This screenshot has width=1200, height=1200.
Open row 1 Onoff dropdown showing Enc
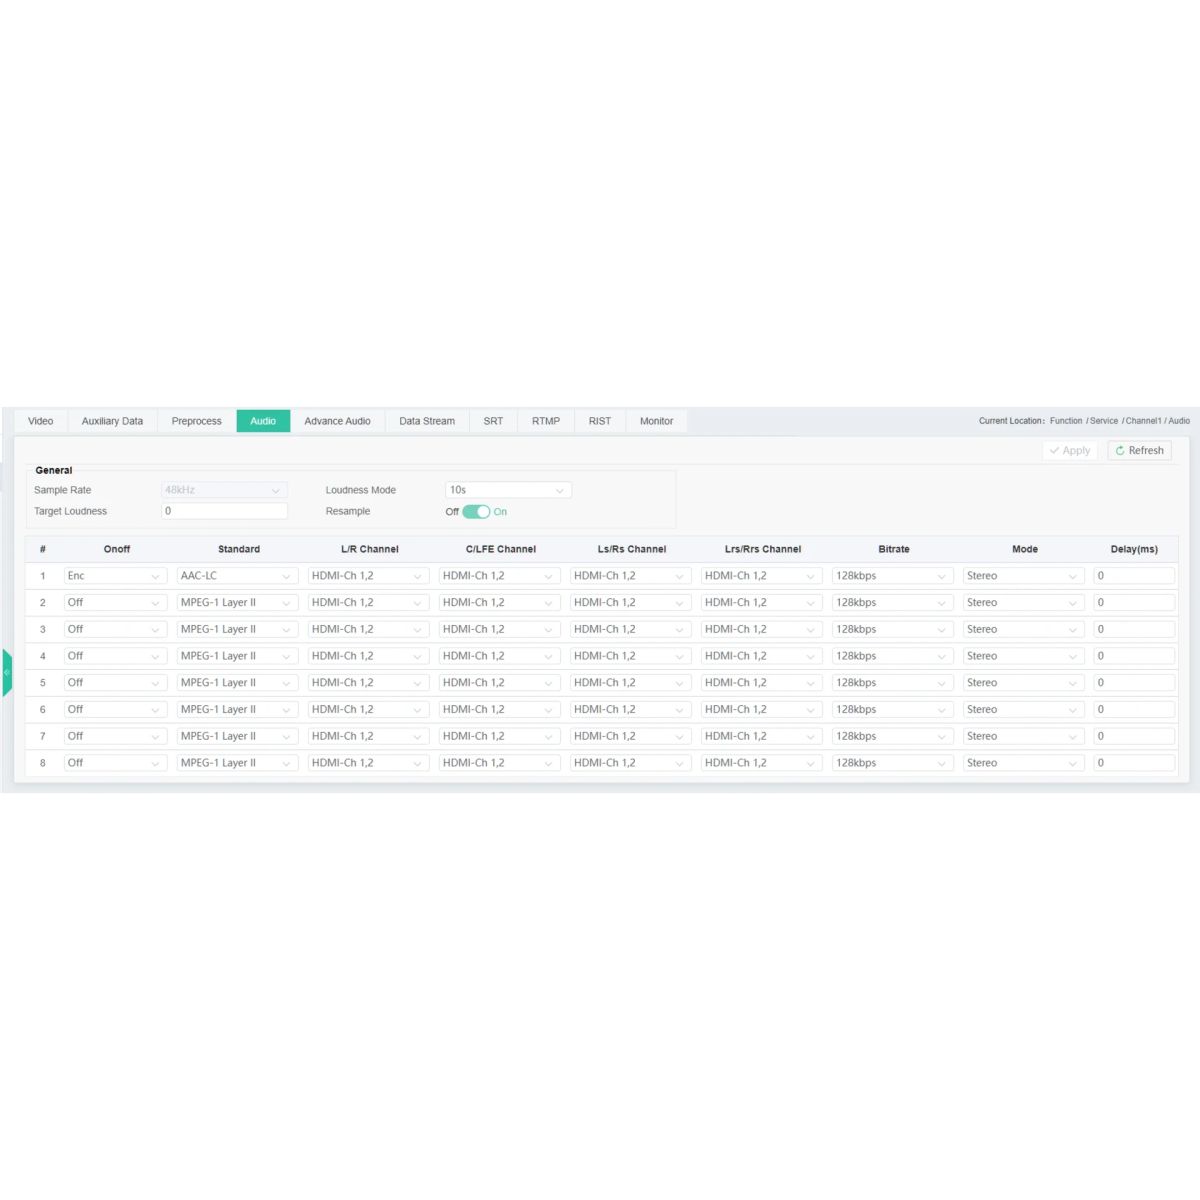(x=114, y=576)
